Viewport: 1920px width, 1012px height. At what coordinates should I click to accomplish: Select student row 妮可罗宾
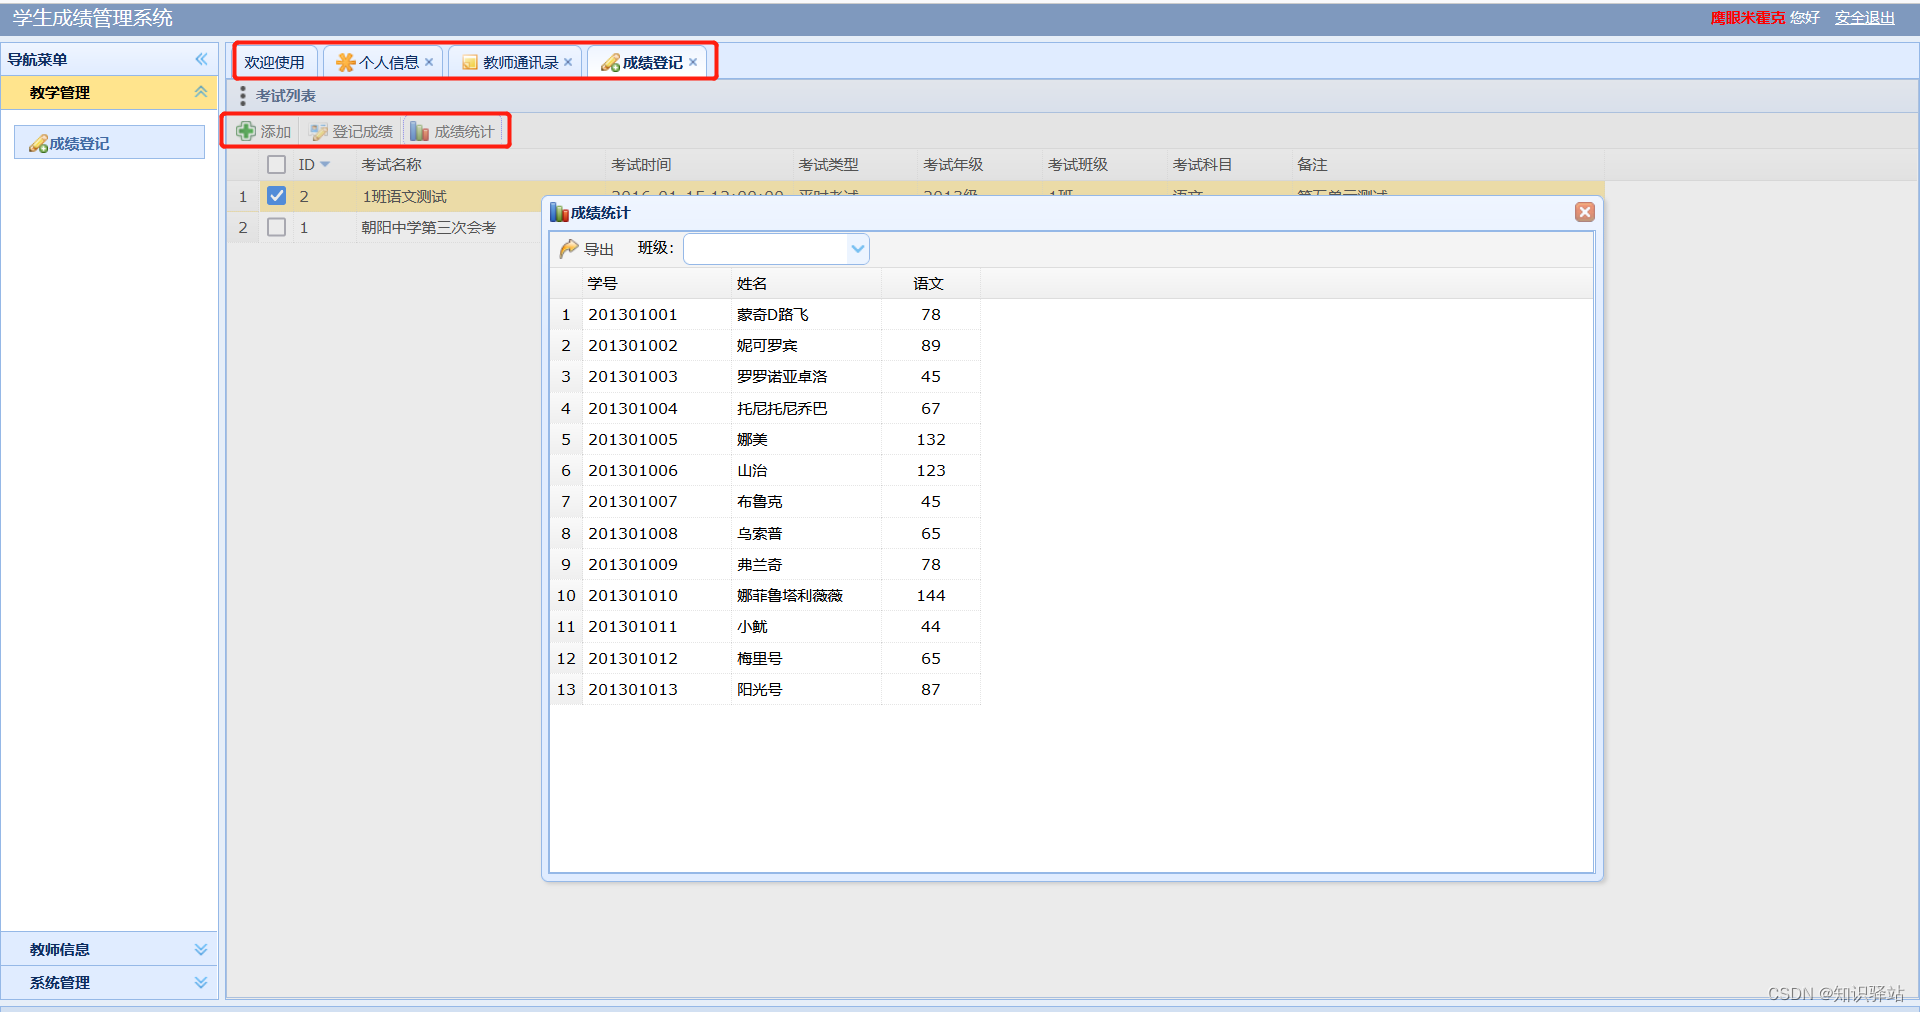click(766, 345)
